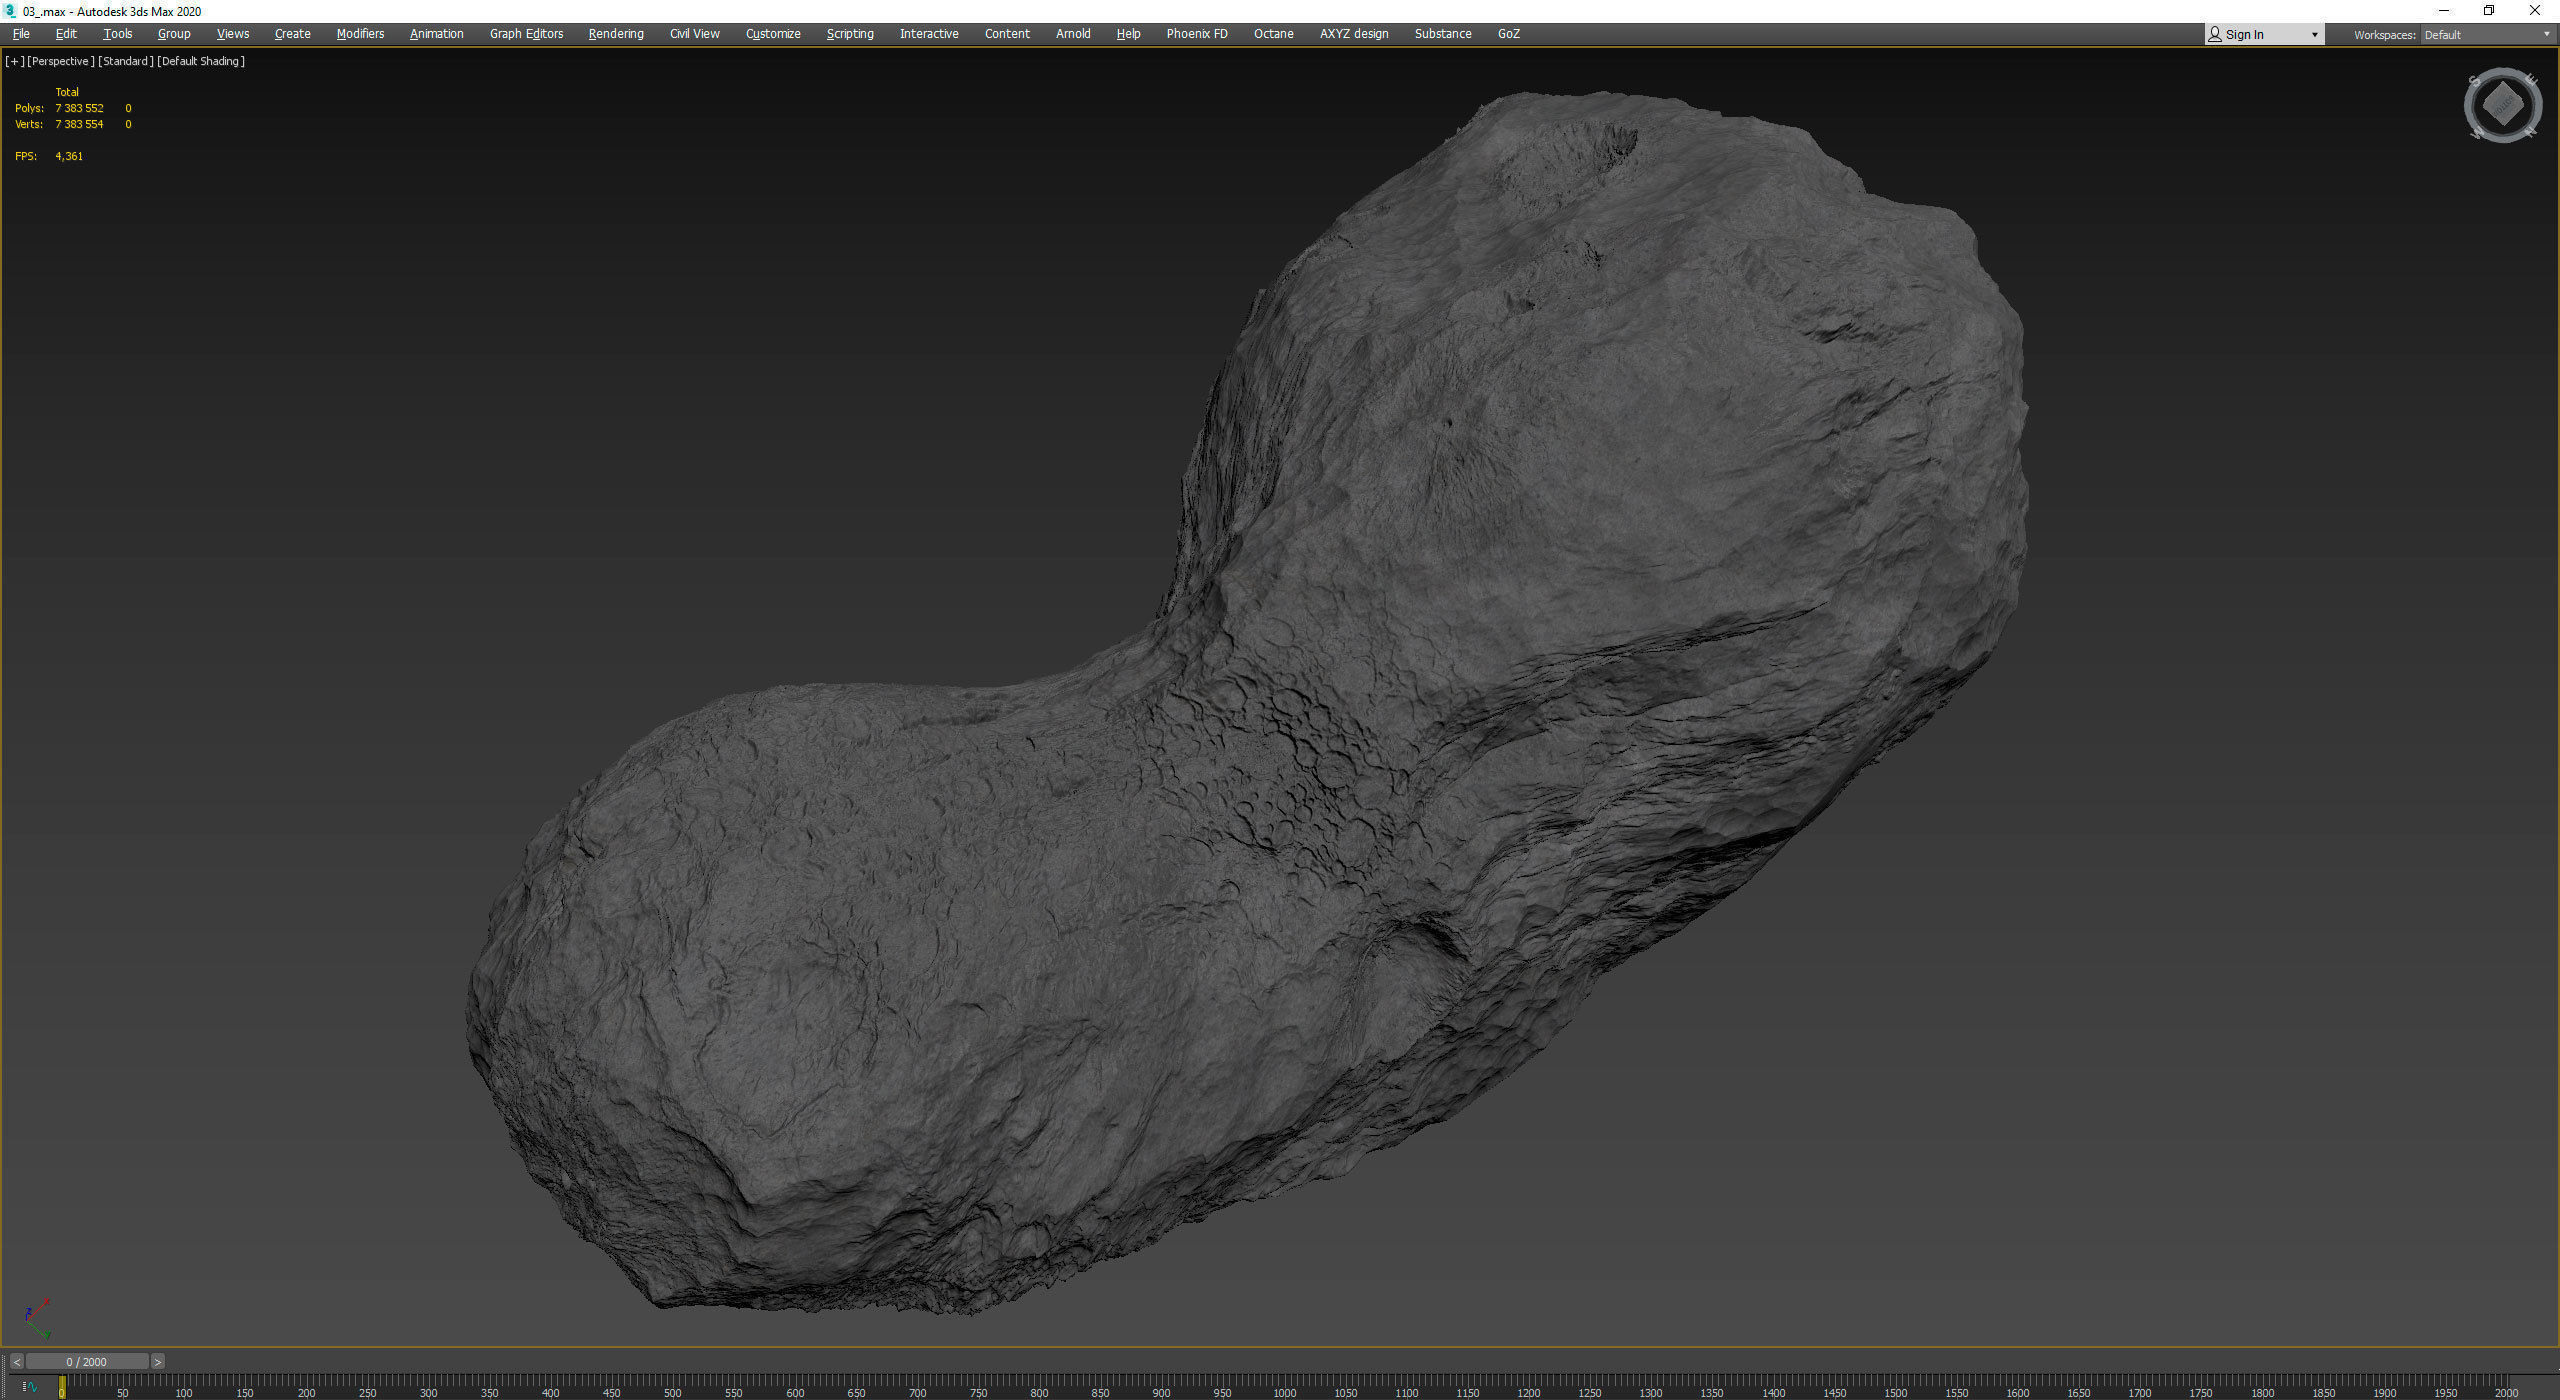Open the Phoenix FD menu
Image resolution: width=2560 pixels, height=1400 pixels.
1197,34
